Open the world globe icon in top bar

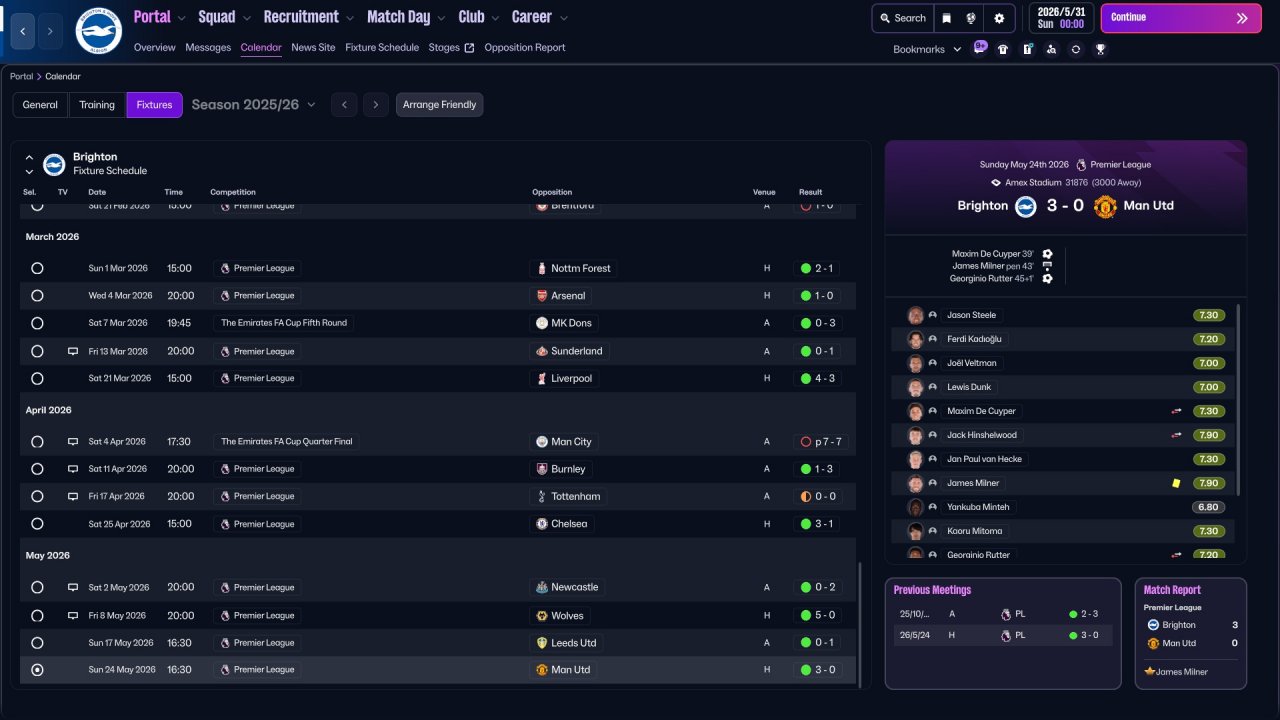(971, 18)
